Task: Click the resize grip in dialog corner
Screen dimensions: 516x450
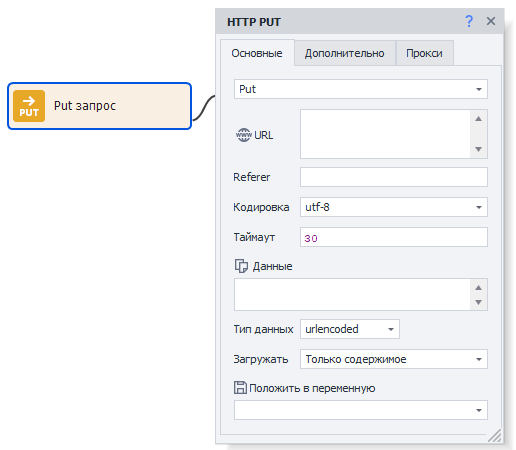Action: tap(495, 436)
